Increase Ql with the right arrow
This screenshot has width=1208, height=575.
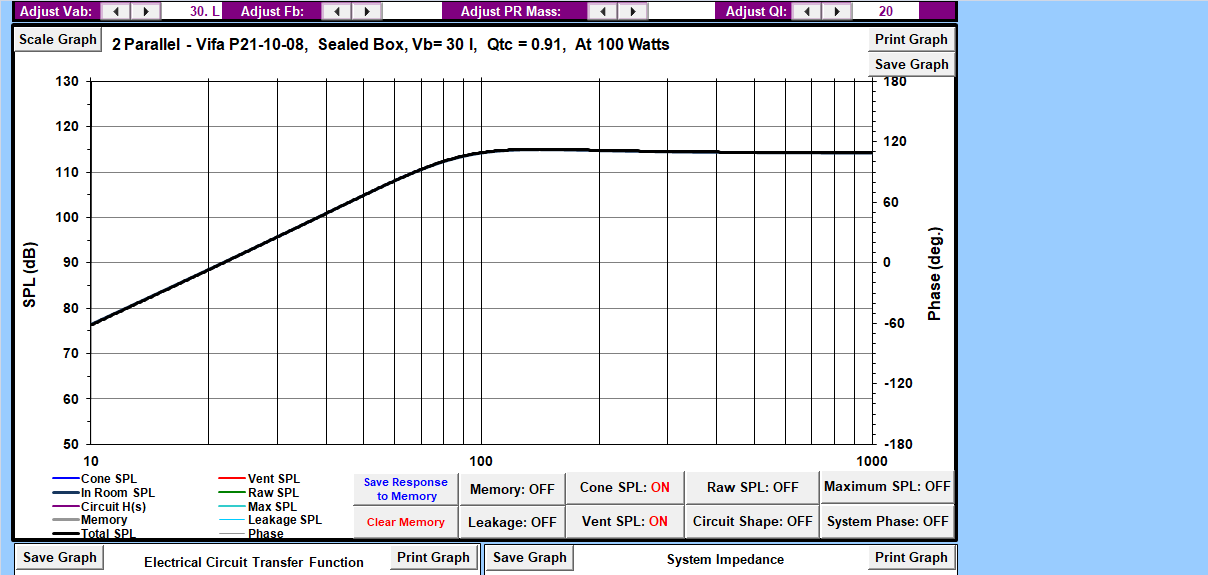(x=837, y=11)
